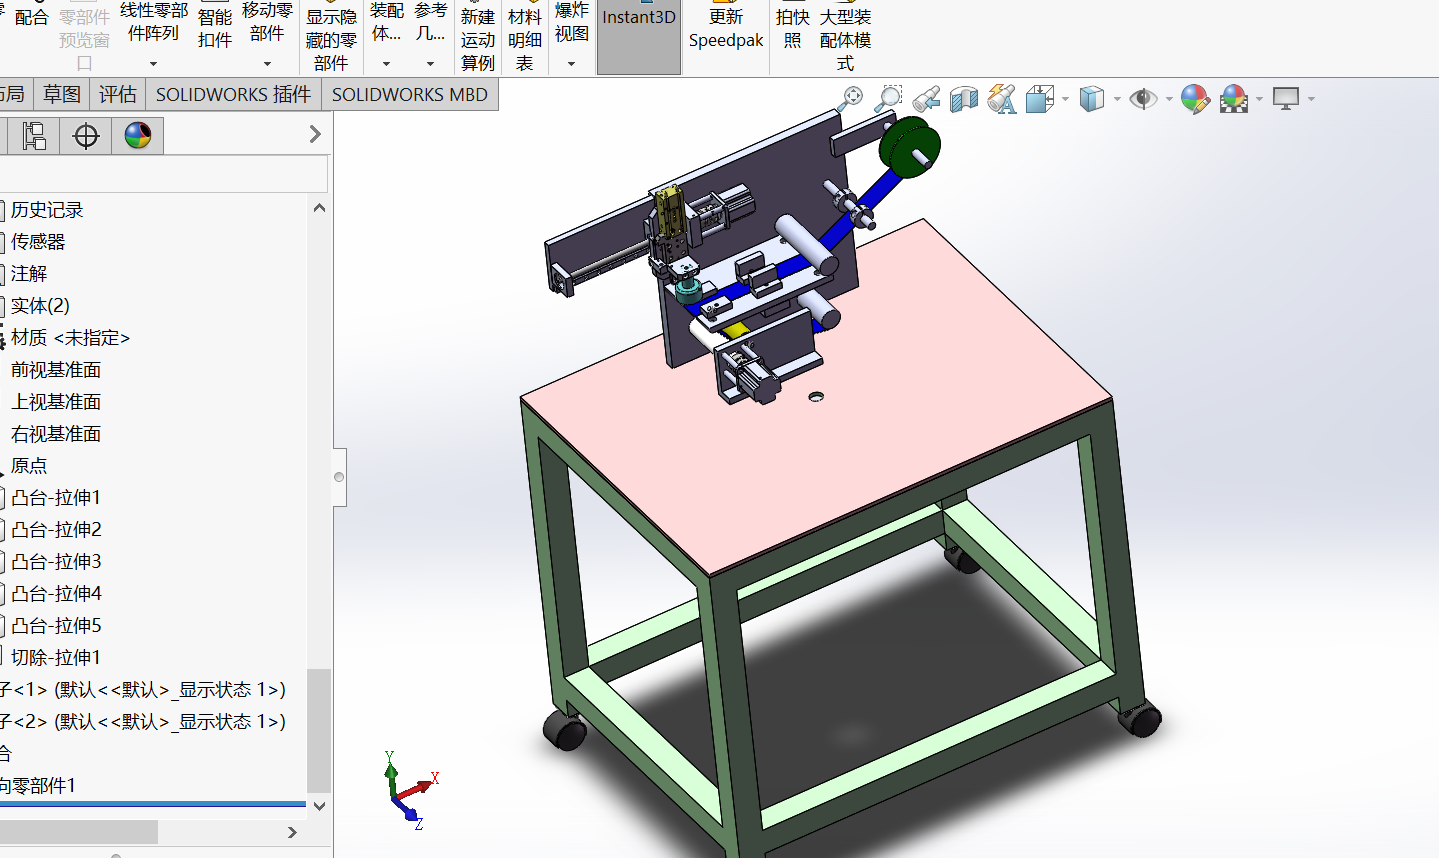Click the Display Style cube icon
Image resolution: width=1439 pixels, height=858 pixels.
[x=1092, y=98]
